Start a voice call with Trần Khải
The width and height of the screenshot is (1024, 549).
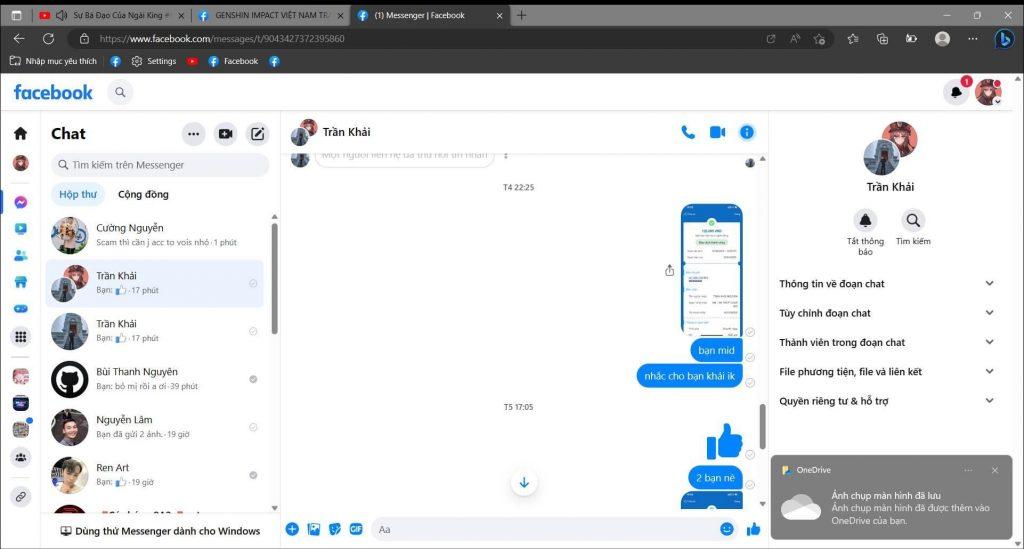pos(688,132)
